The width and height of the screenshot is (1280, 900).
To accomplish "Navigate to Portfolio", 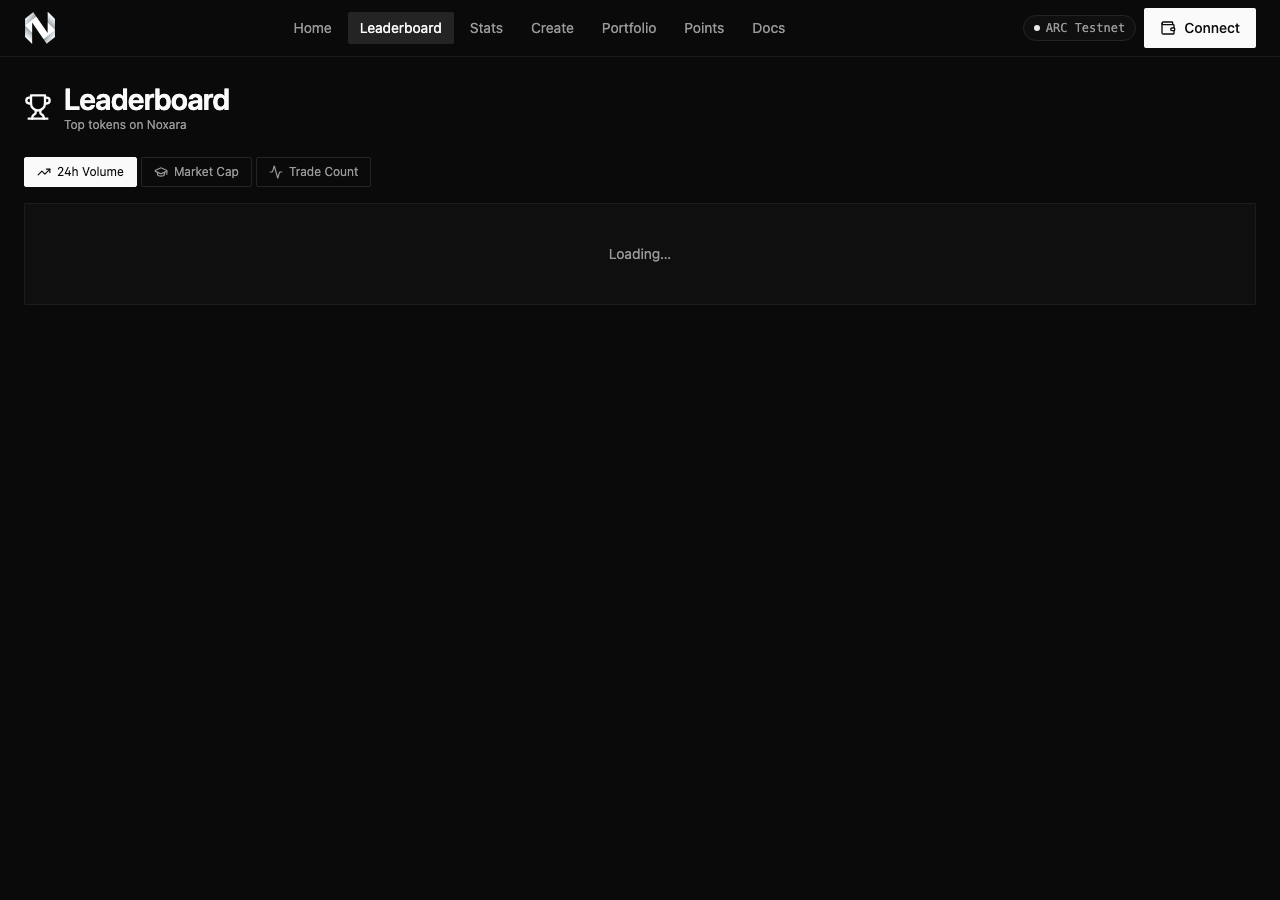I will (629, 28).
